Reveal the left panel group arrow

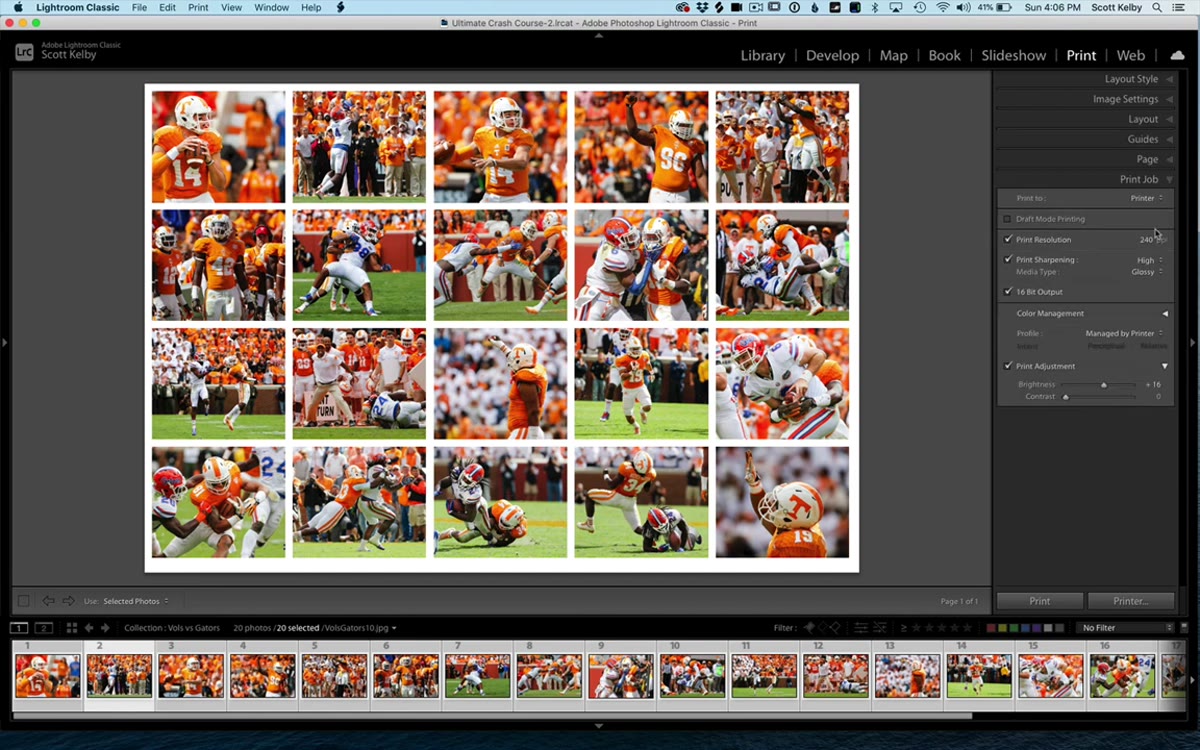pos(5,343)
